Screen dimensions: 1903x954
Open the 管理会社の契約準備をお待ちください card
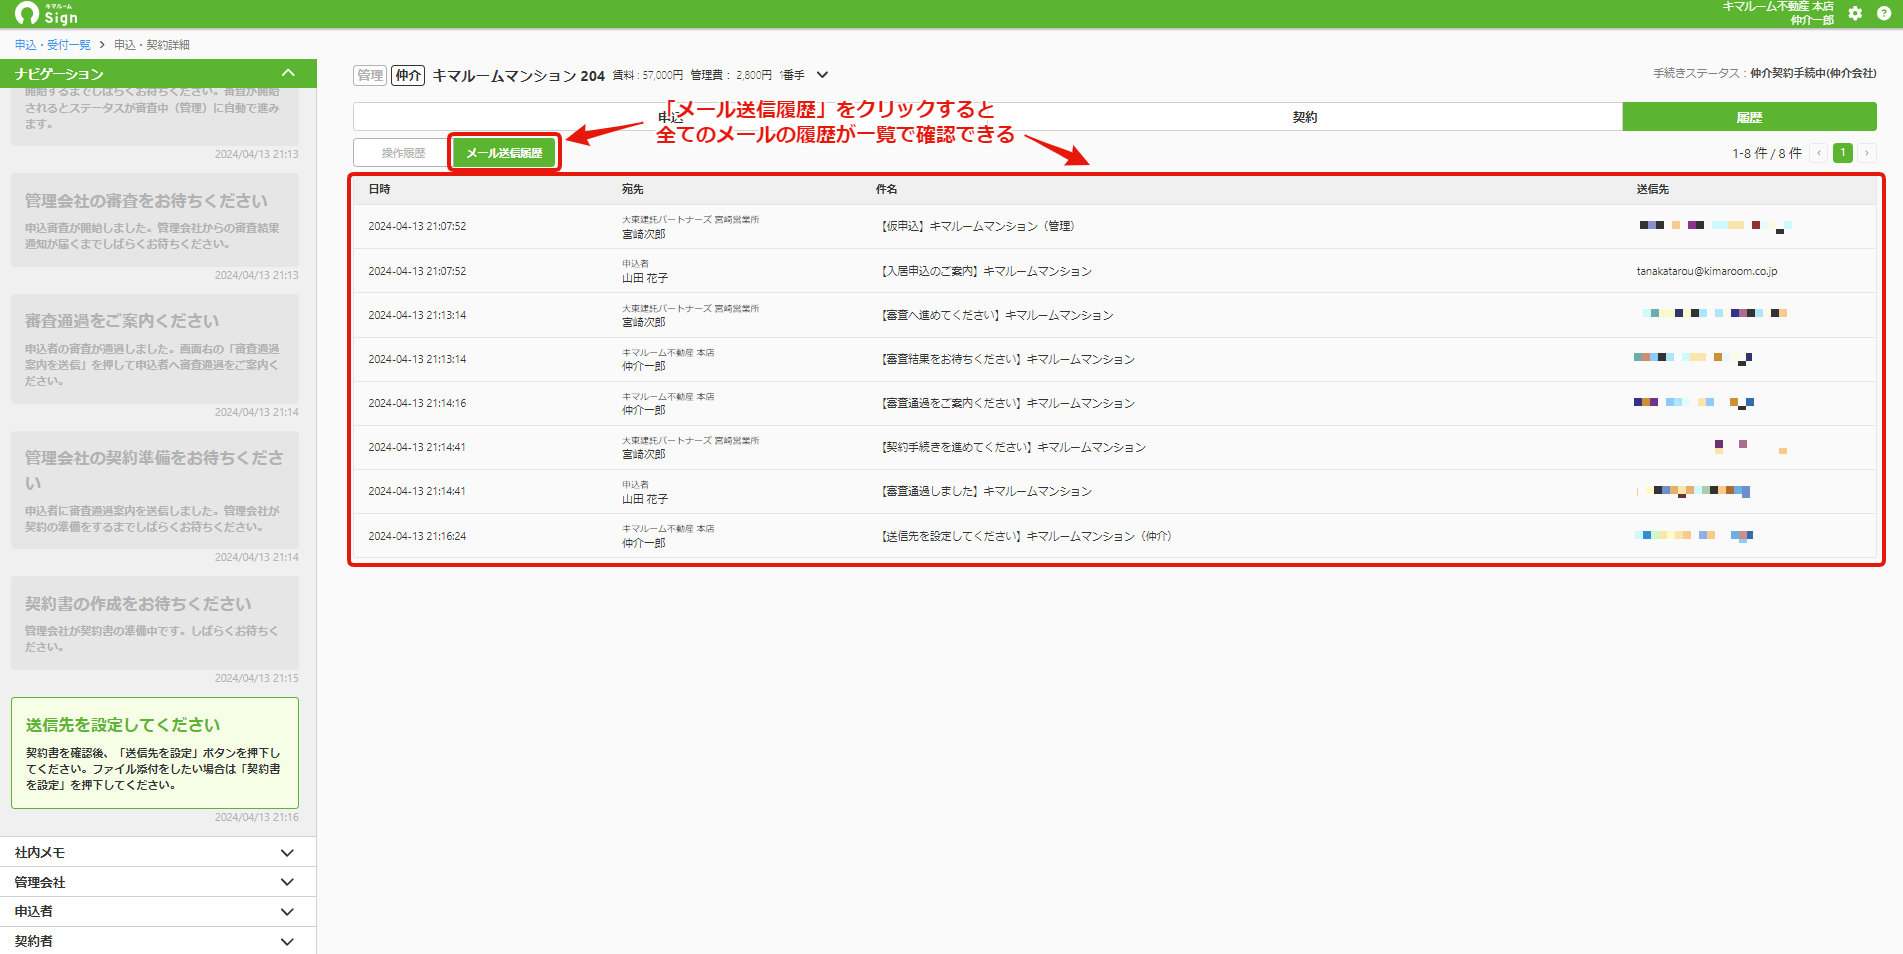click(155, 490)
